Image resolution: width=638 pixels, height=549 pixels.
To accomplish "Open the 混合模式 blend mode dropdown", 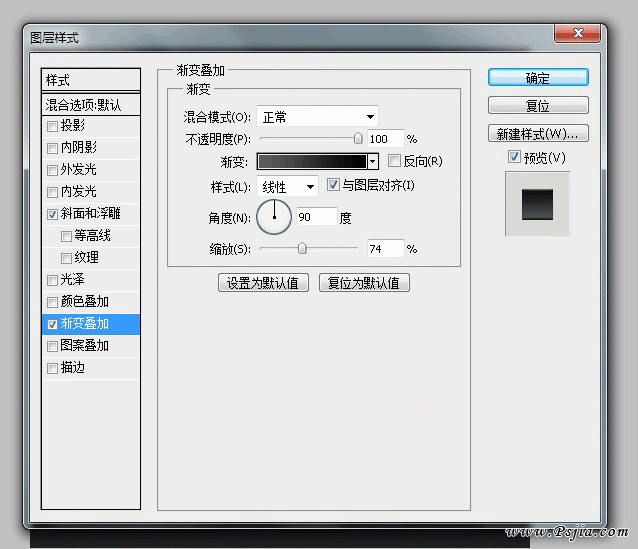I will coord(317,117).
